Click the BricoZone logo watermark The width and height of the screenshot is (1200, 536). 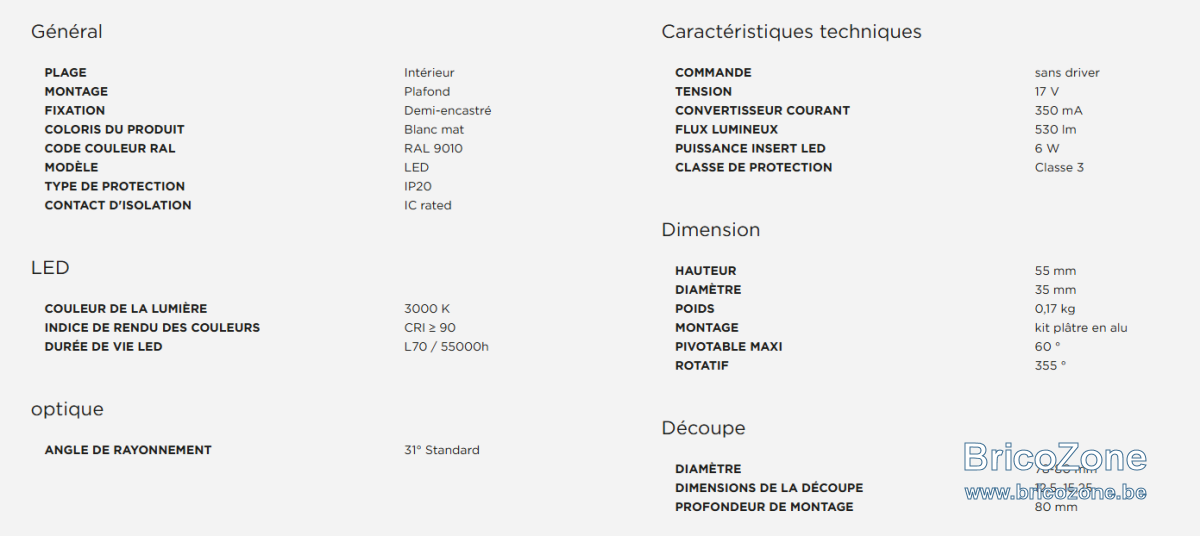pos(1055,458)
